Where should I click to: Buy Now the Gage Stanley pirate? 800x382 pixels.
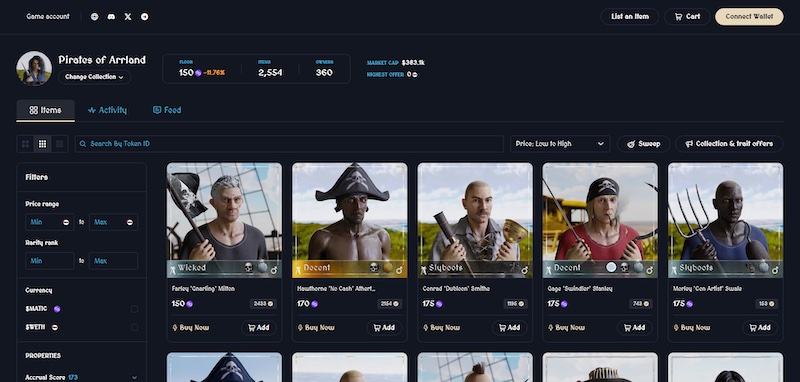tap(567, 327)
